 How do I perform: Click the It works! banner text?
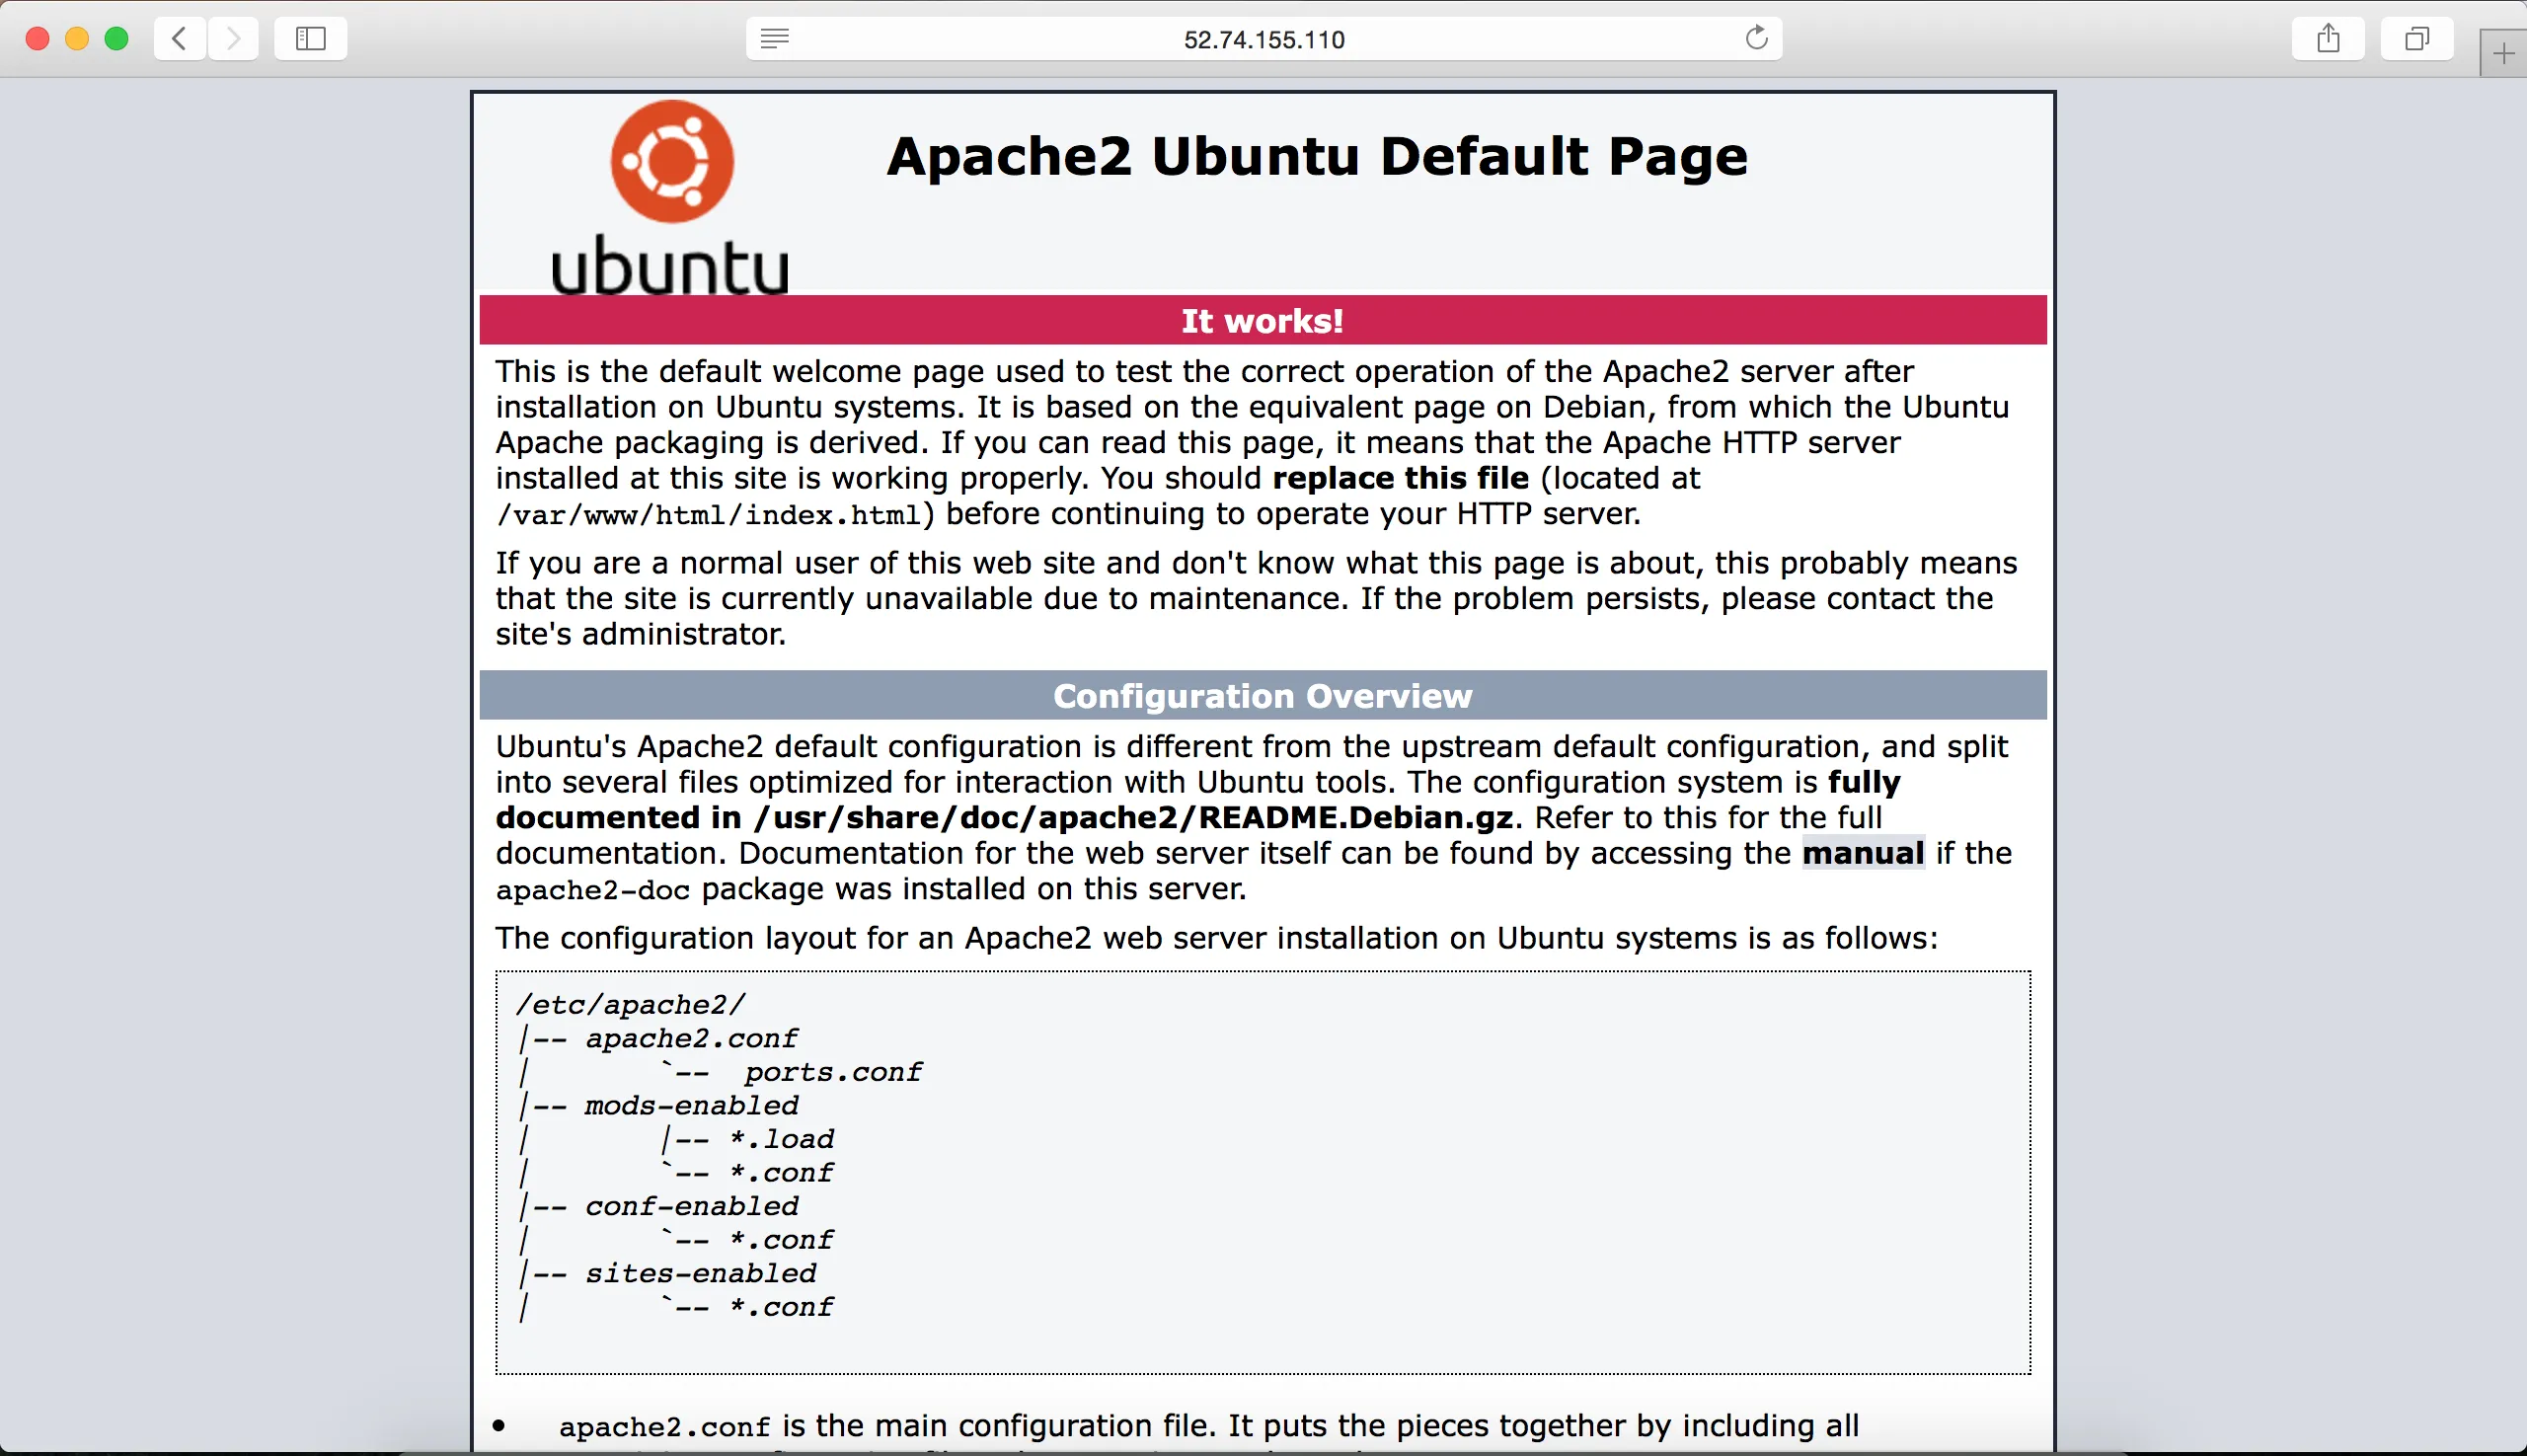[x=1261, y=320]
